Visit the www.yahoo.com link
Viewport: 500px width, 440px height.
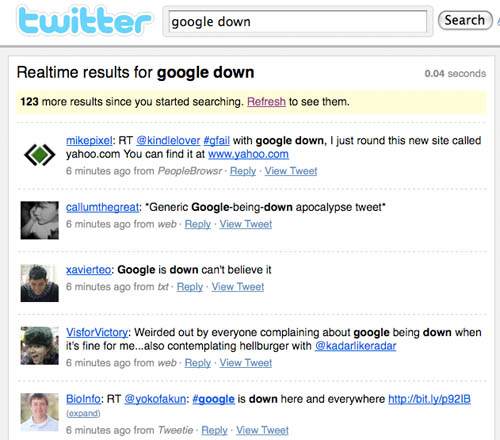pyautogui.click(x=248, y=154)
